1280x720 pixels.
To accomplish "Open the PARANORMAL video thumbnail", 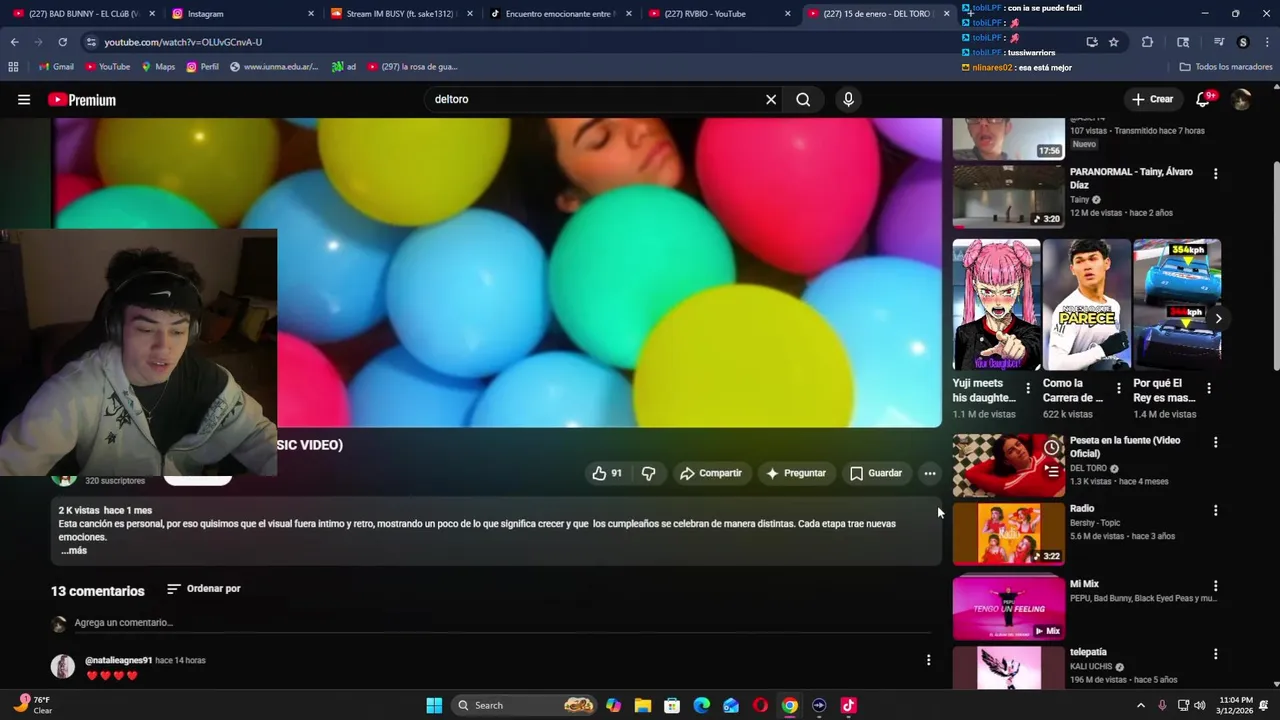I will 1008,196.
